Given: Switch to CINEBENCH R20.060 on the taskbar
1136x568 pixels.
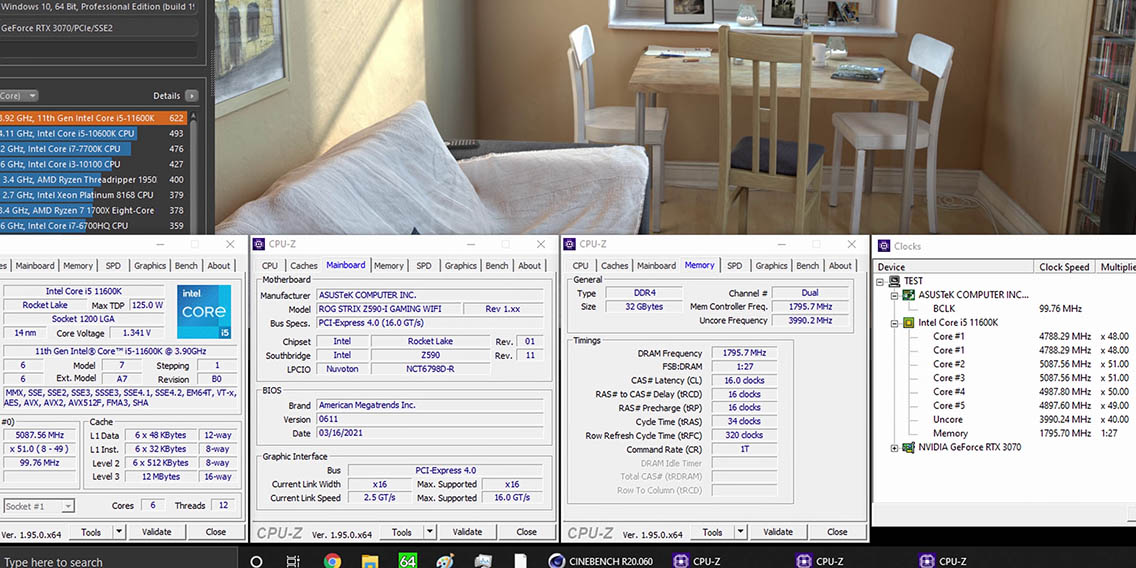Looking at the screenshot, I should (x=601, y=561).
